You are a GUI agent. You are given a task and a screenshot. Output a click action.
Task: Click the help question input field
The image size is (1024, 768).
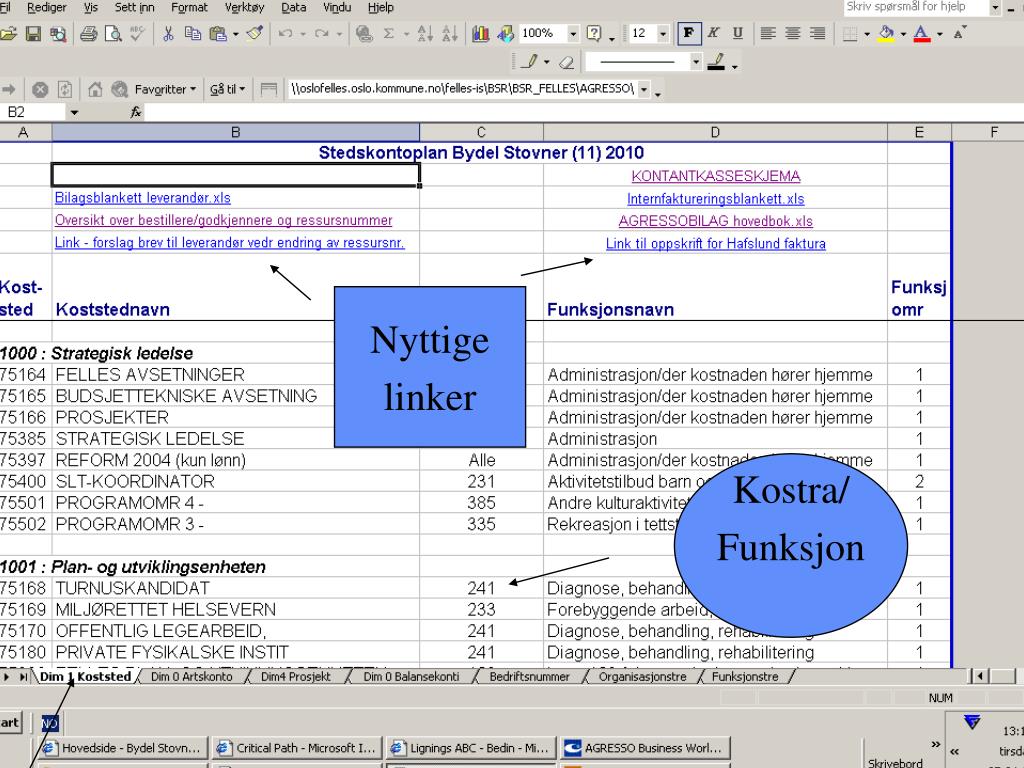[915, 7]
